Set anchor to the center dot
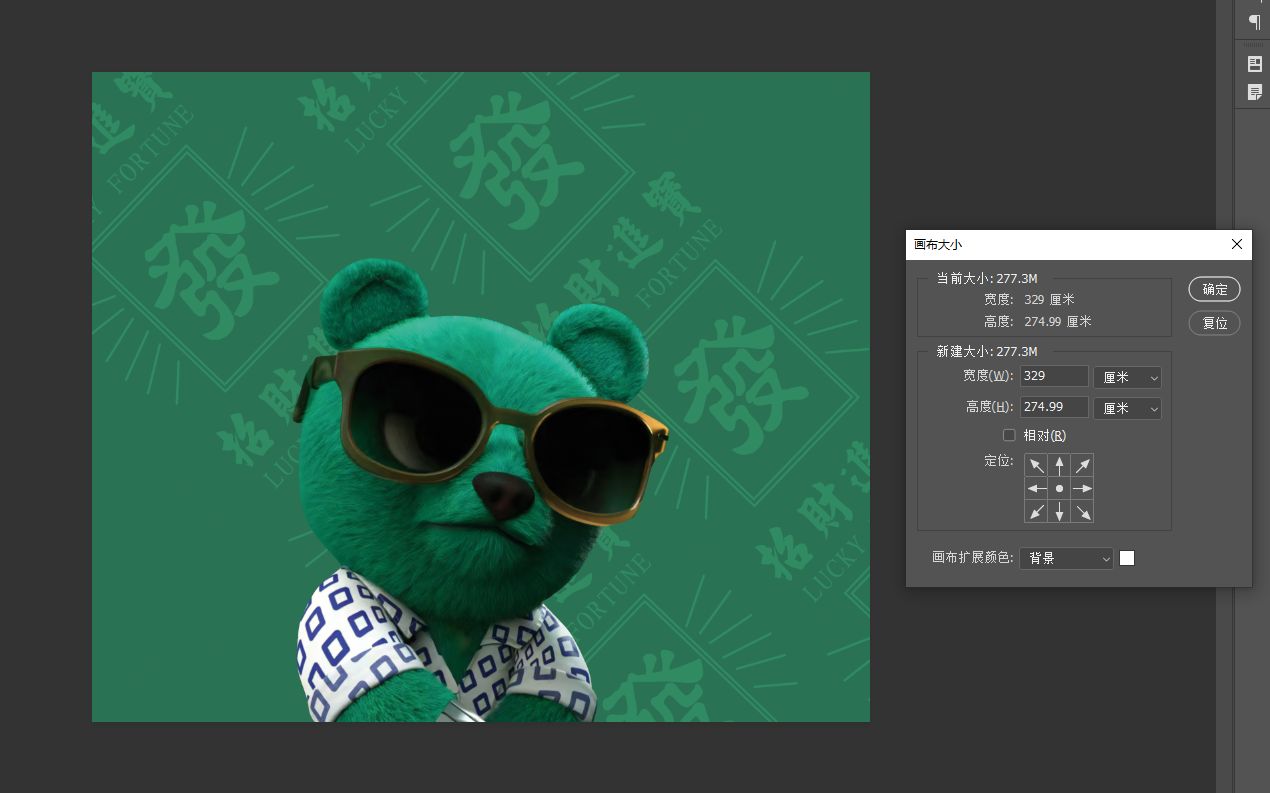 tap(1060, 488)
